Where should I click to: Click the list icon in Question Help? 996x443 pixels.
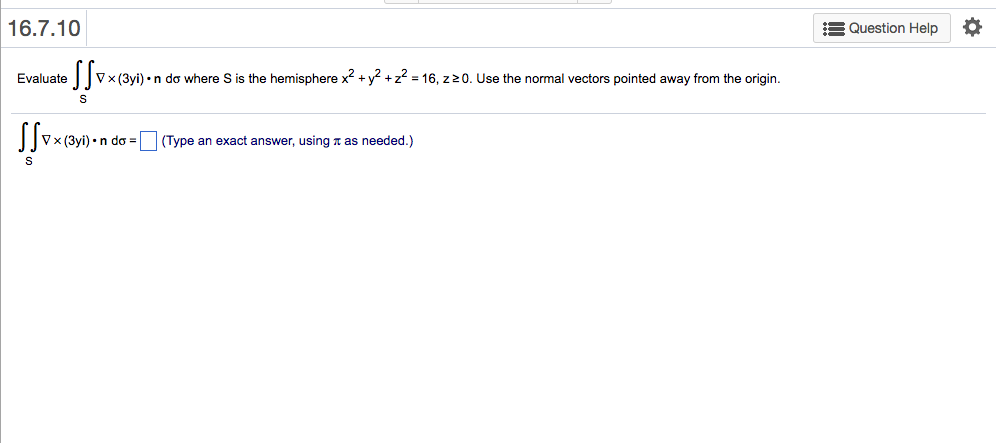tap(833, 29)
